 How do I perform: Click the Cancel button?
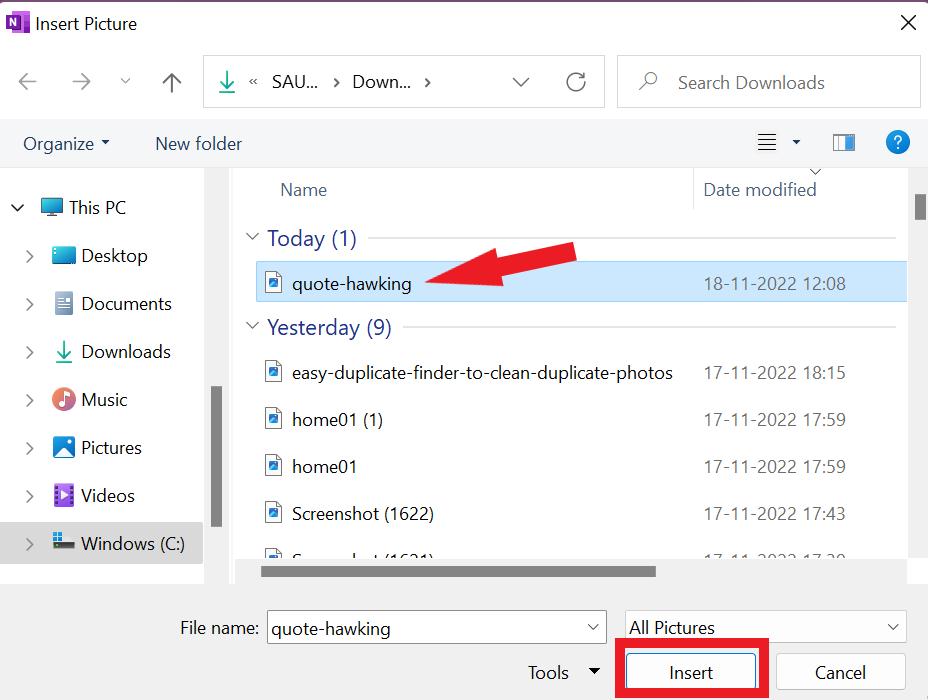click(840, 672)
